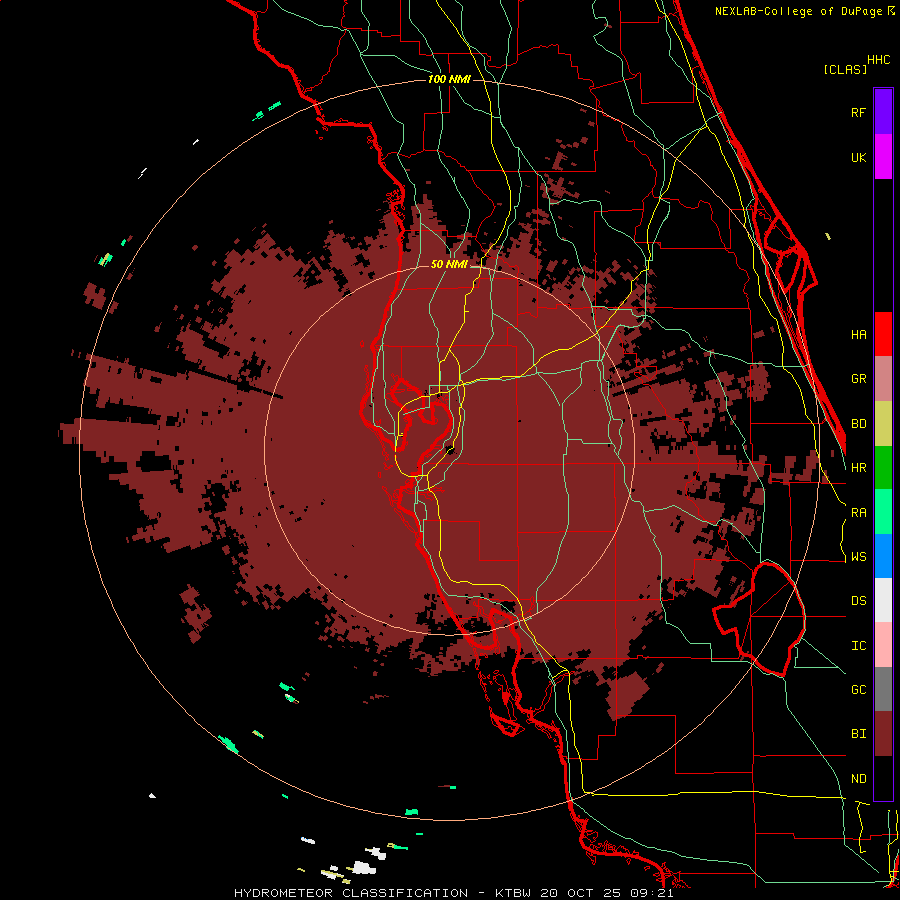The image size is (900, 900).
Task: Click the HHC product code text
Action: (x=879, y=60)
